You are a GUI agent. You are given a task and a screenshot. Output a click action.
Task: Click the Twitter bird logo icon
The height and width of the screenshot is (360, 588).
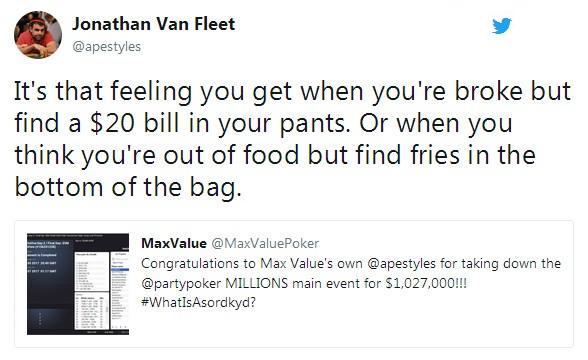pyautogui.click(x=502, y=26)
